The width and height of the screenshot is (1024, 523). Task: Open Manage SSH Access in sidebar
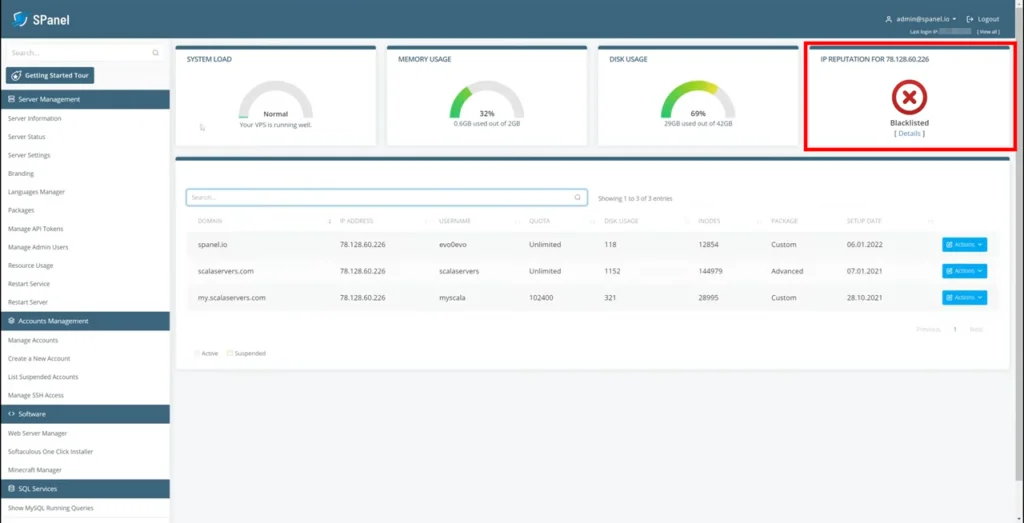[36, 395]
